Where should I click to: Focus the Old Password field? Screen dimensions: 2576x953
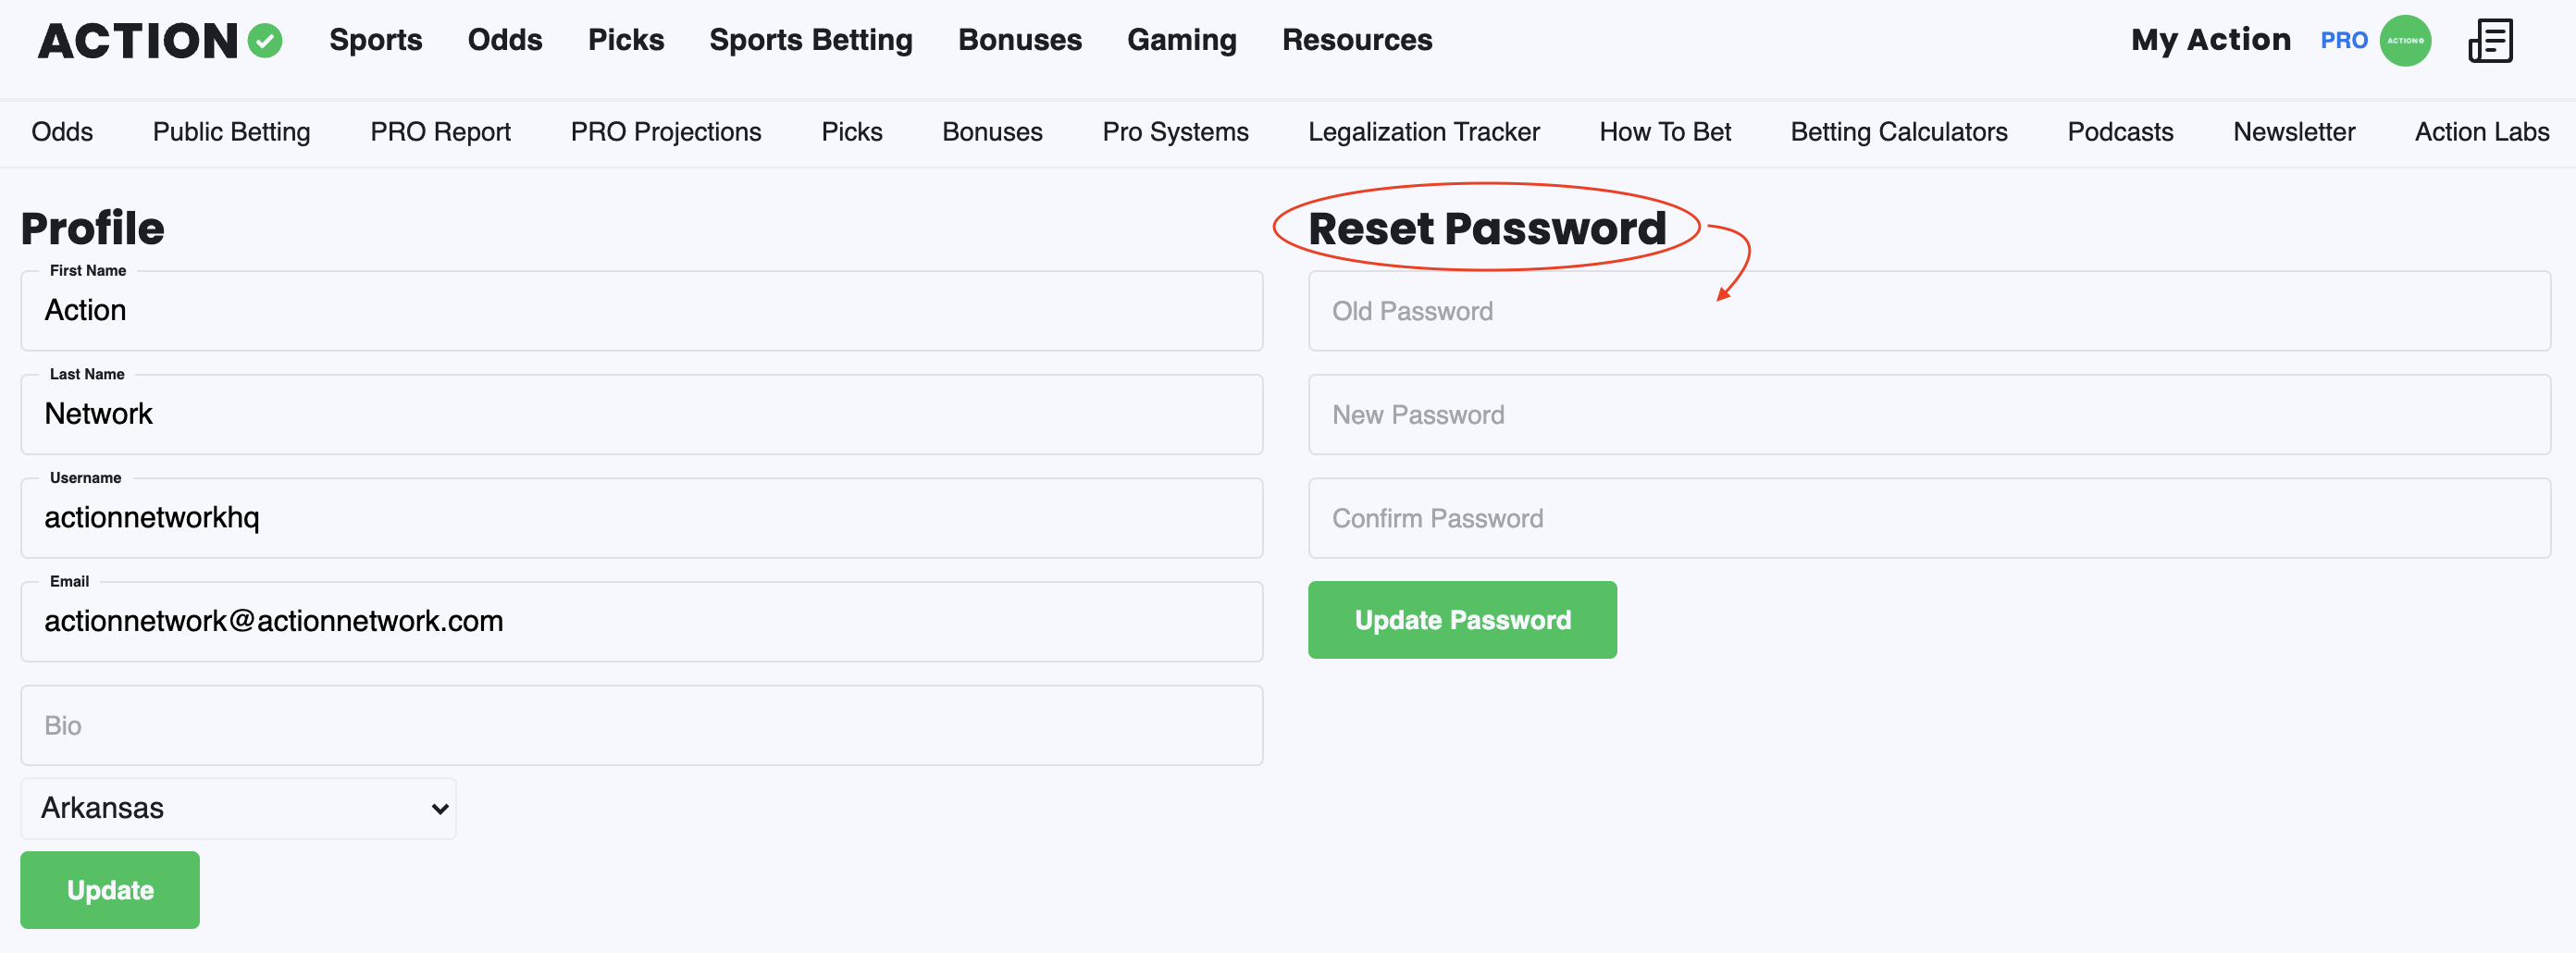[1929, 311]
